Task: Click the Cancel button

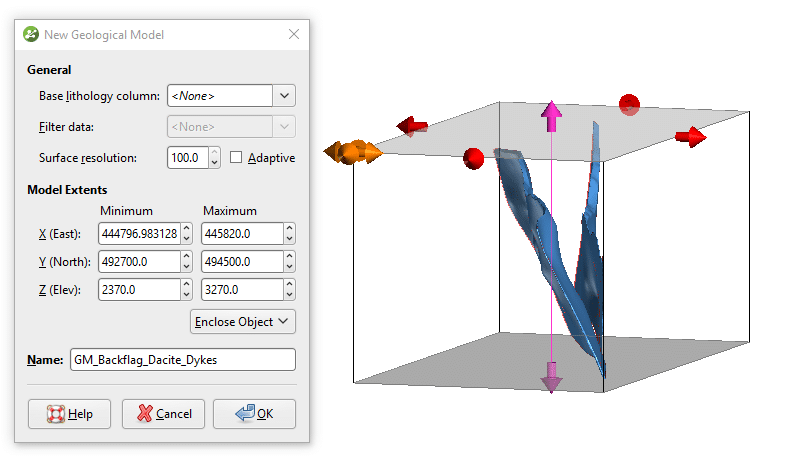Action: 163,414
